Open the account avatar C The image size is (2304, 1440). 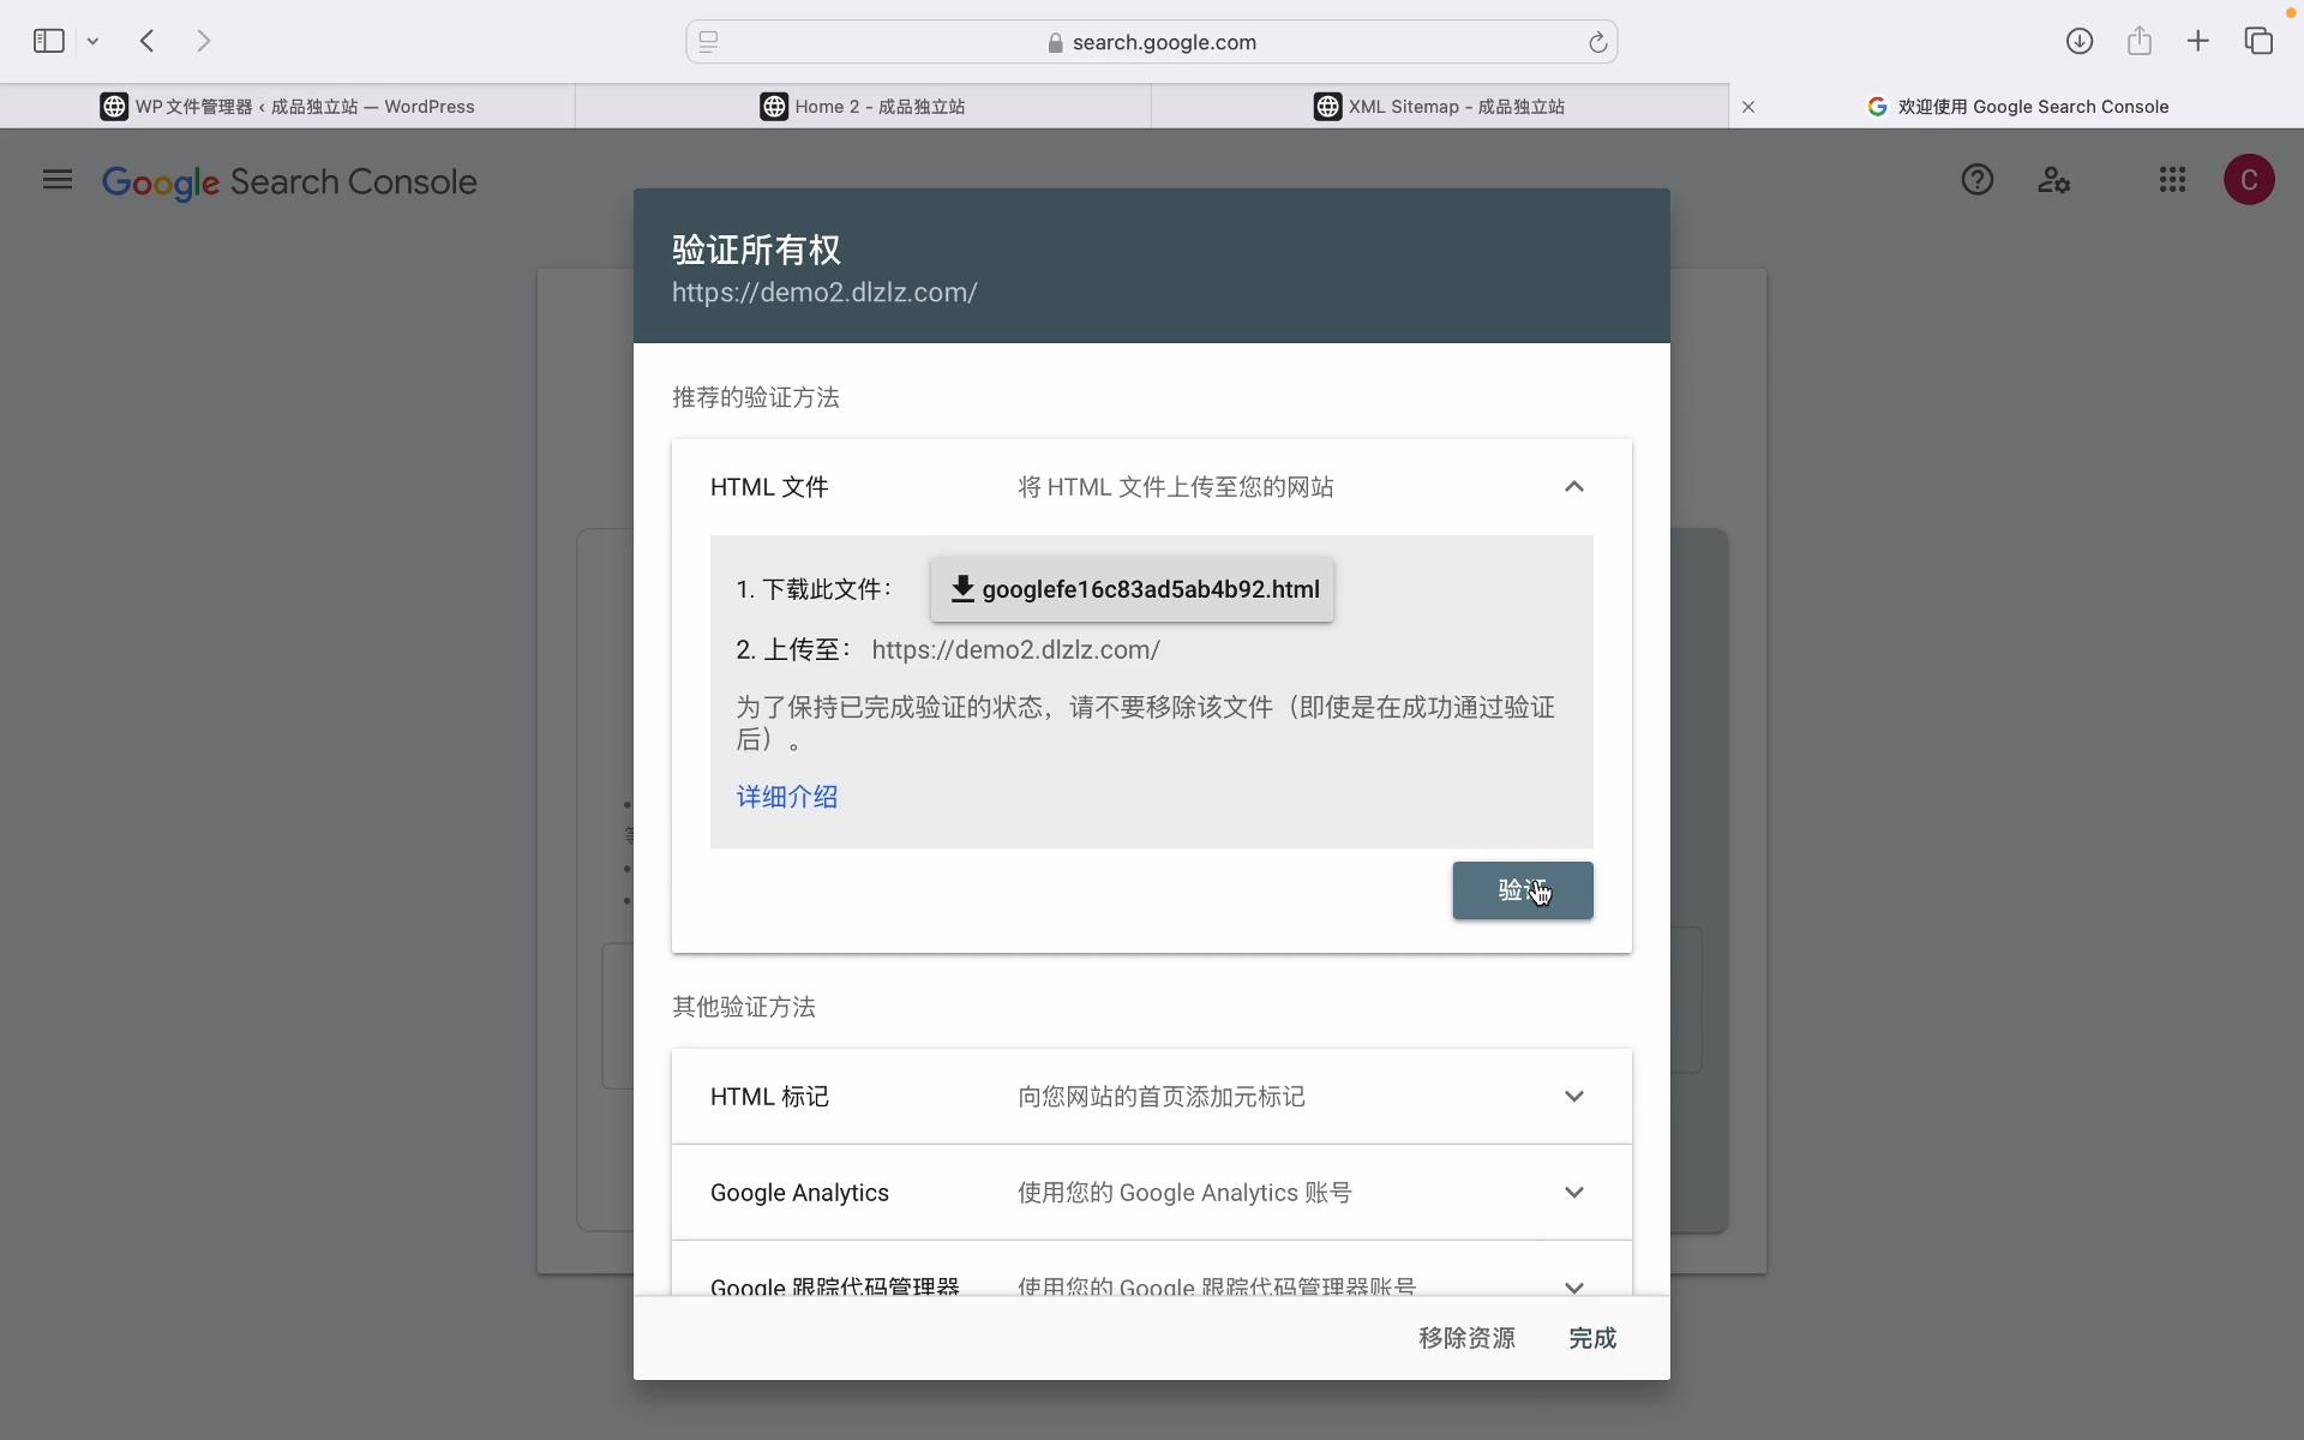coord(2249,180)
